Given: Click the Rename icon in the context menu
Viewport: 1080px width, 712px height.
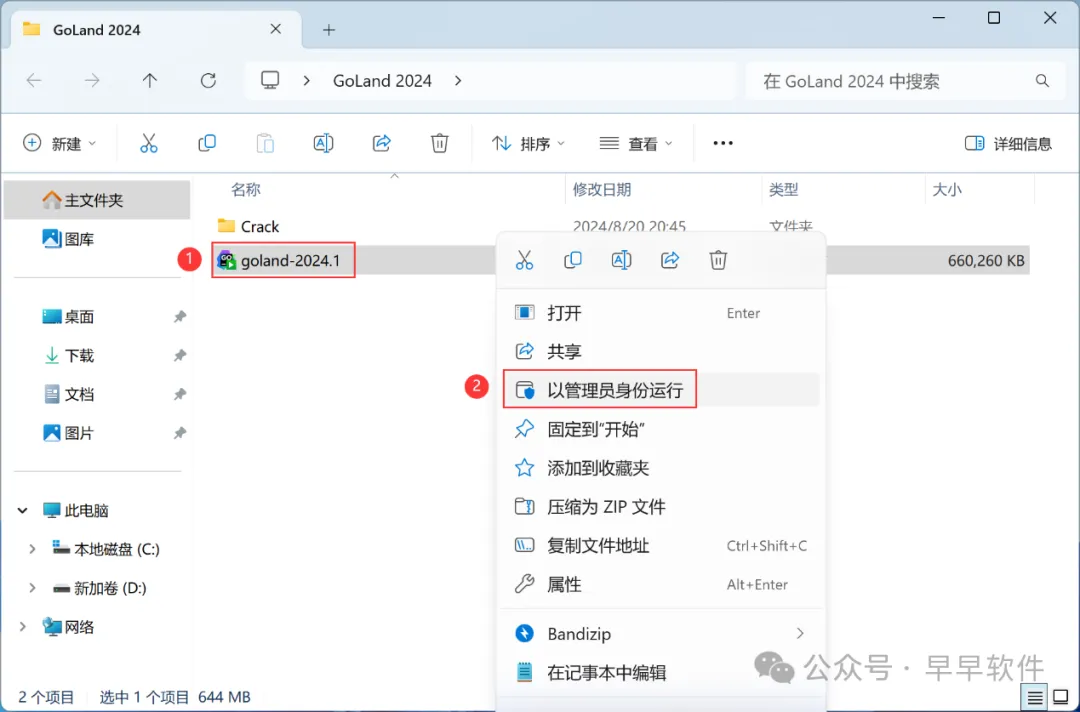Looking at the screenshot, I should click(x=621, y=260).
